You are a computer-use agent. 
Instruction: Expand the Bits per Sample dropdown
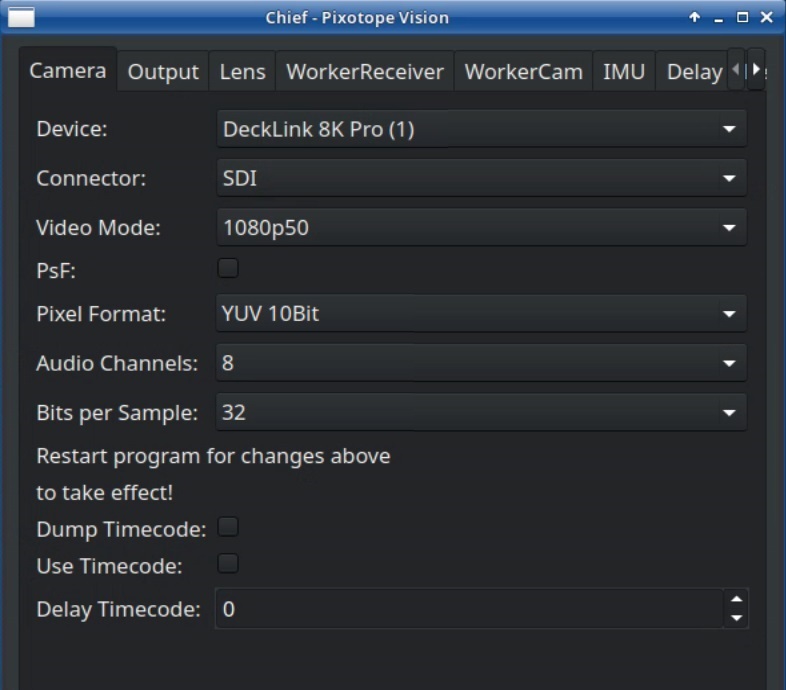click(x=481, y=412)
